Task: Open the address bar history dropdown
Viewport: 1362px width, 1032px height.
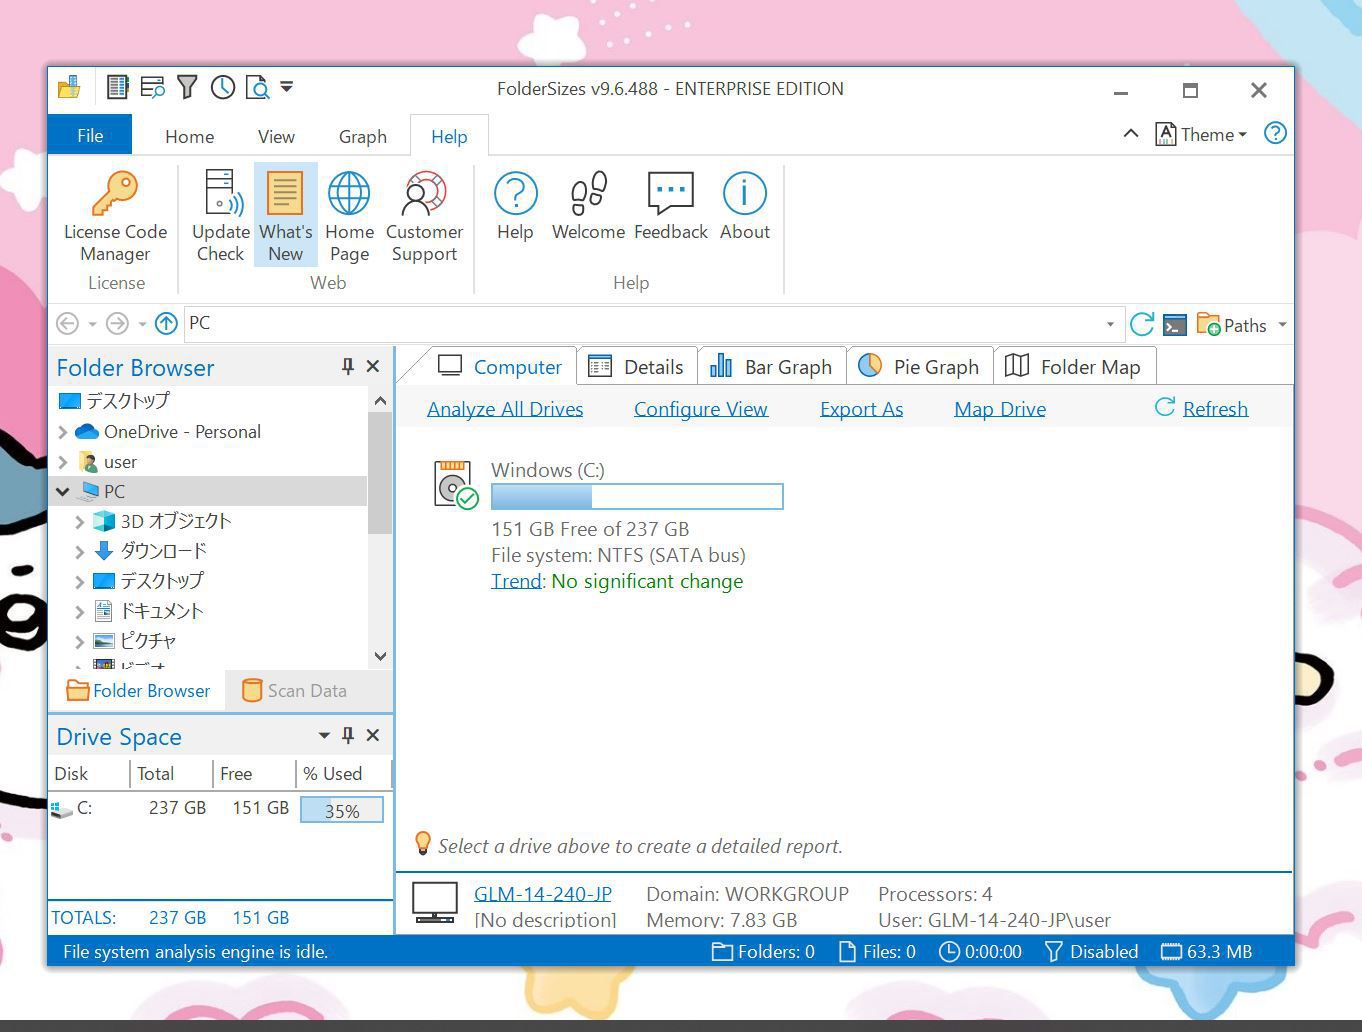Action: [x=1110, y=324]
